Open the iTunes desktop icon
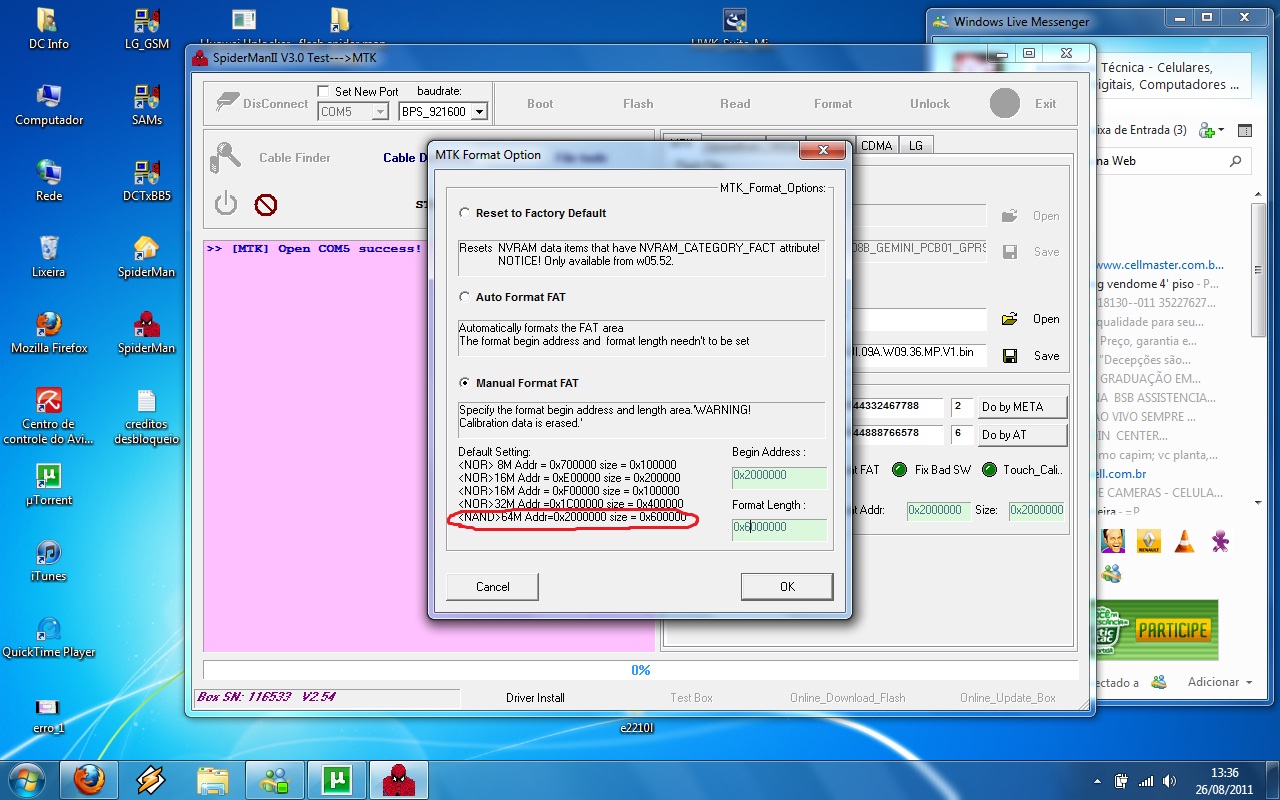This screenshot has height=800, width=1280. click(49, 562)
